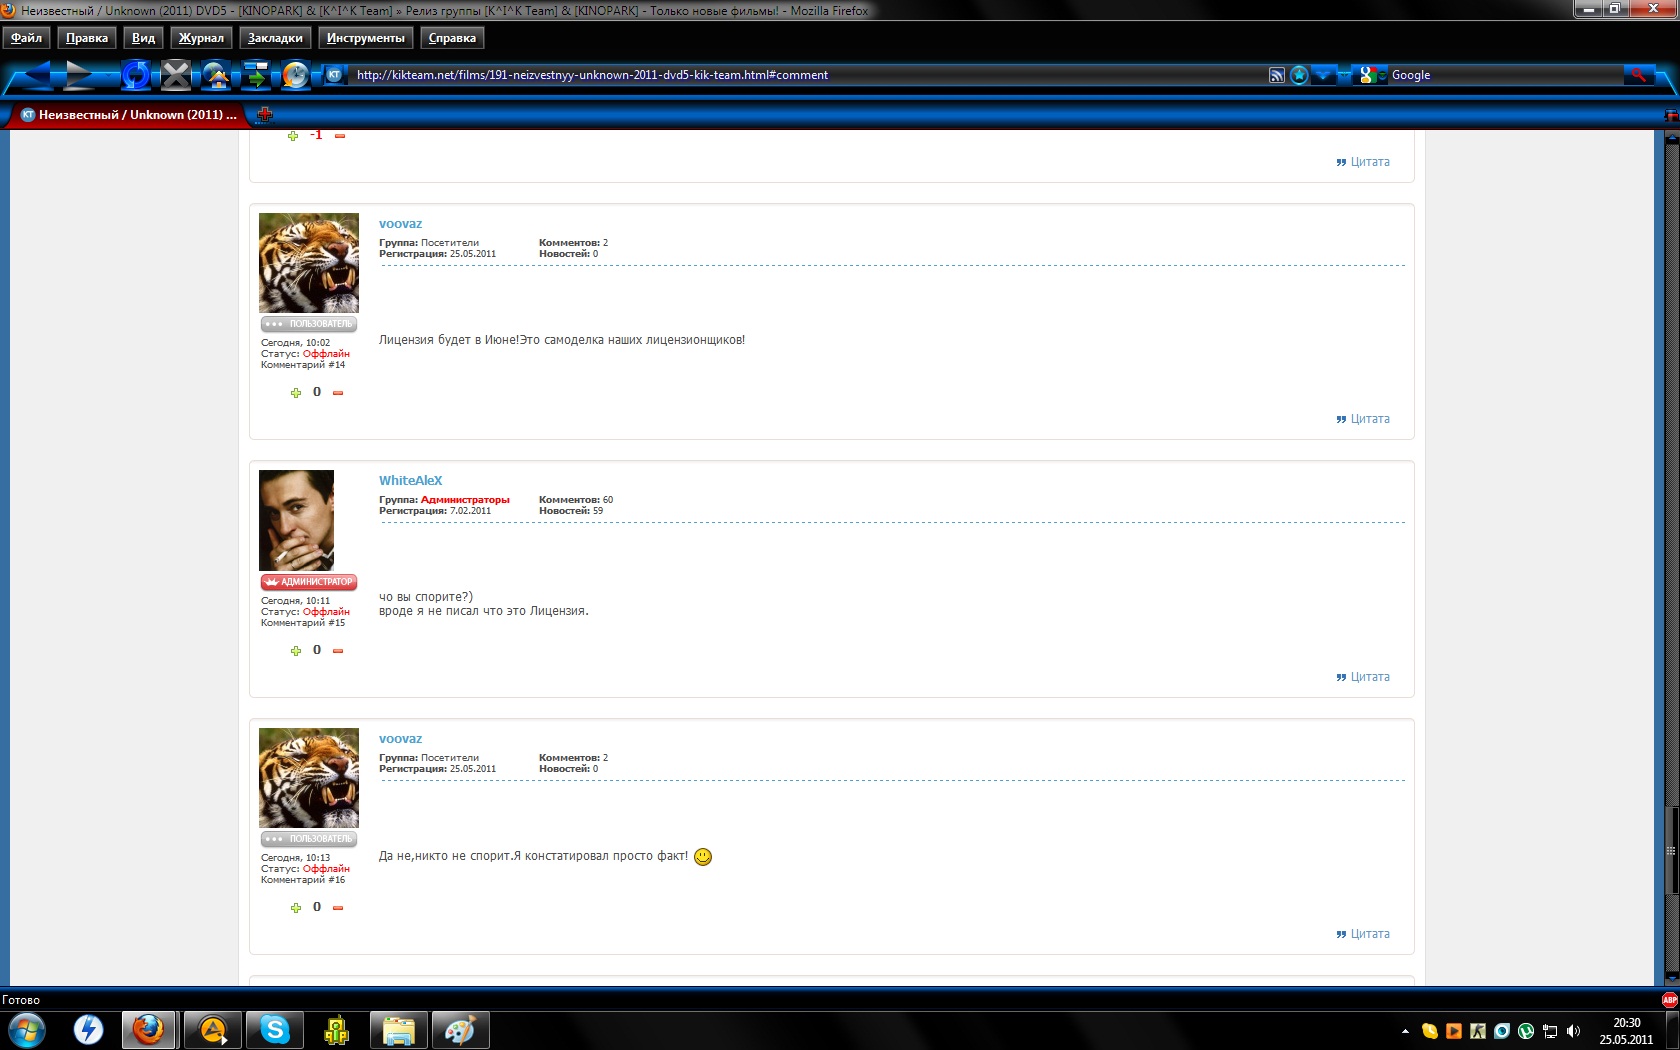Open voovaz profile from comment #14 username
Screen dimensions: 1680x1050
point(400,224)
